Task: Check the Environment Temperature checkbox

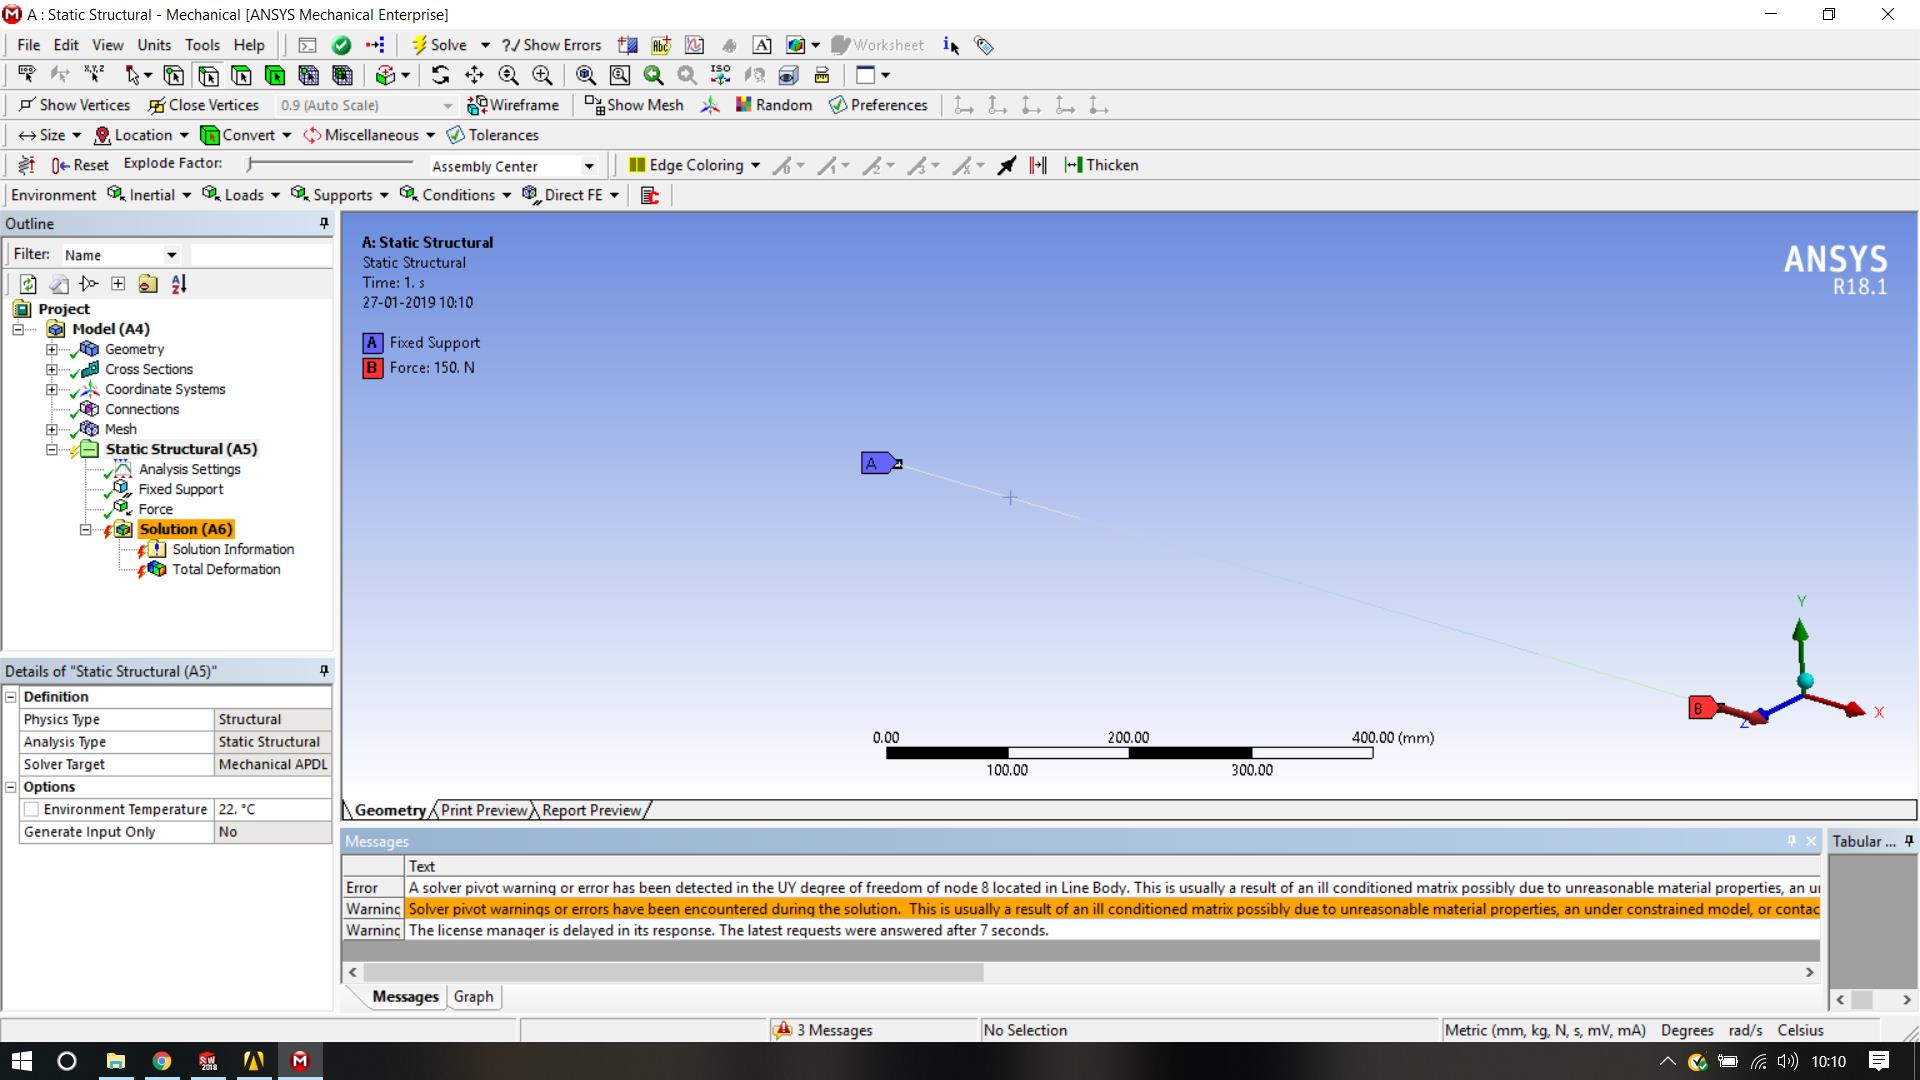Action: pos(32,809)
